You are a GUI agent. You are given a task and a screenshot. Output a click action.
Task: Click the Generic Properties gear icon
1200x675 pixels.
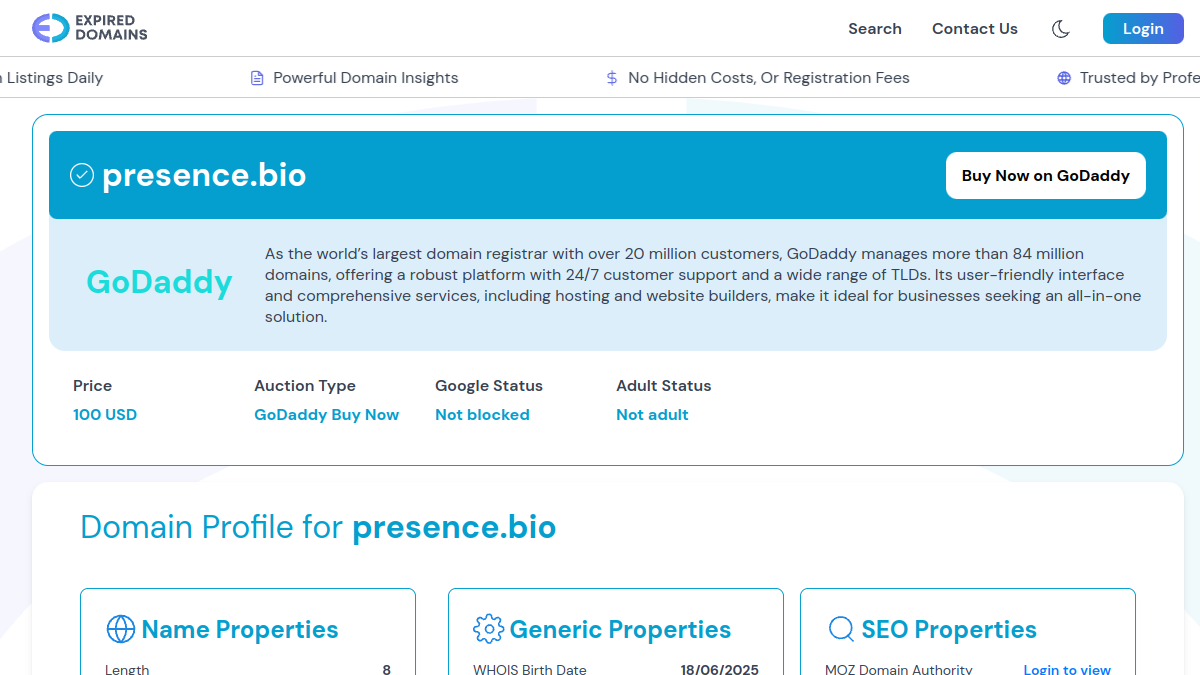coord(488,629)
